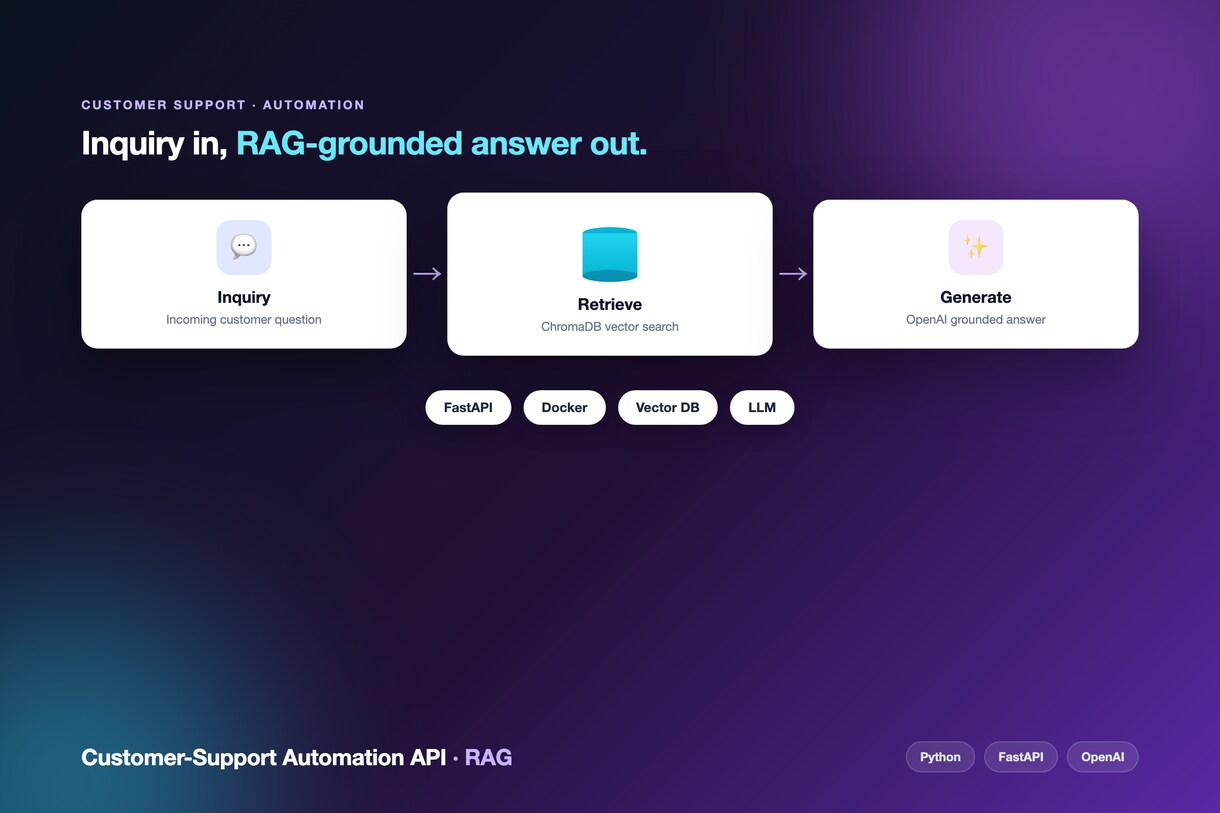The image size is (1220, 813).
Task: Click 'Incoming customer question' text
Action: click(244, 320)
